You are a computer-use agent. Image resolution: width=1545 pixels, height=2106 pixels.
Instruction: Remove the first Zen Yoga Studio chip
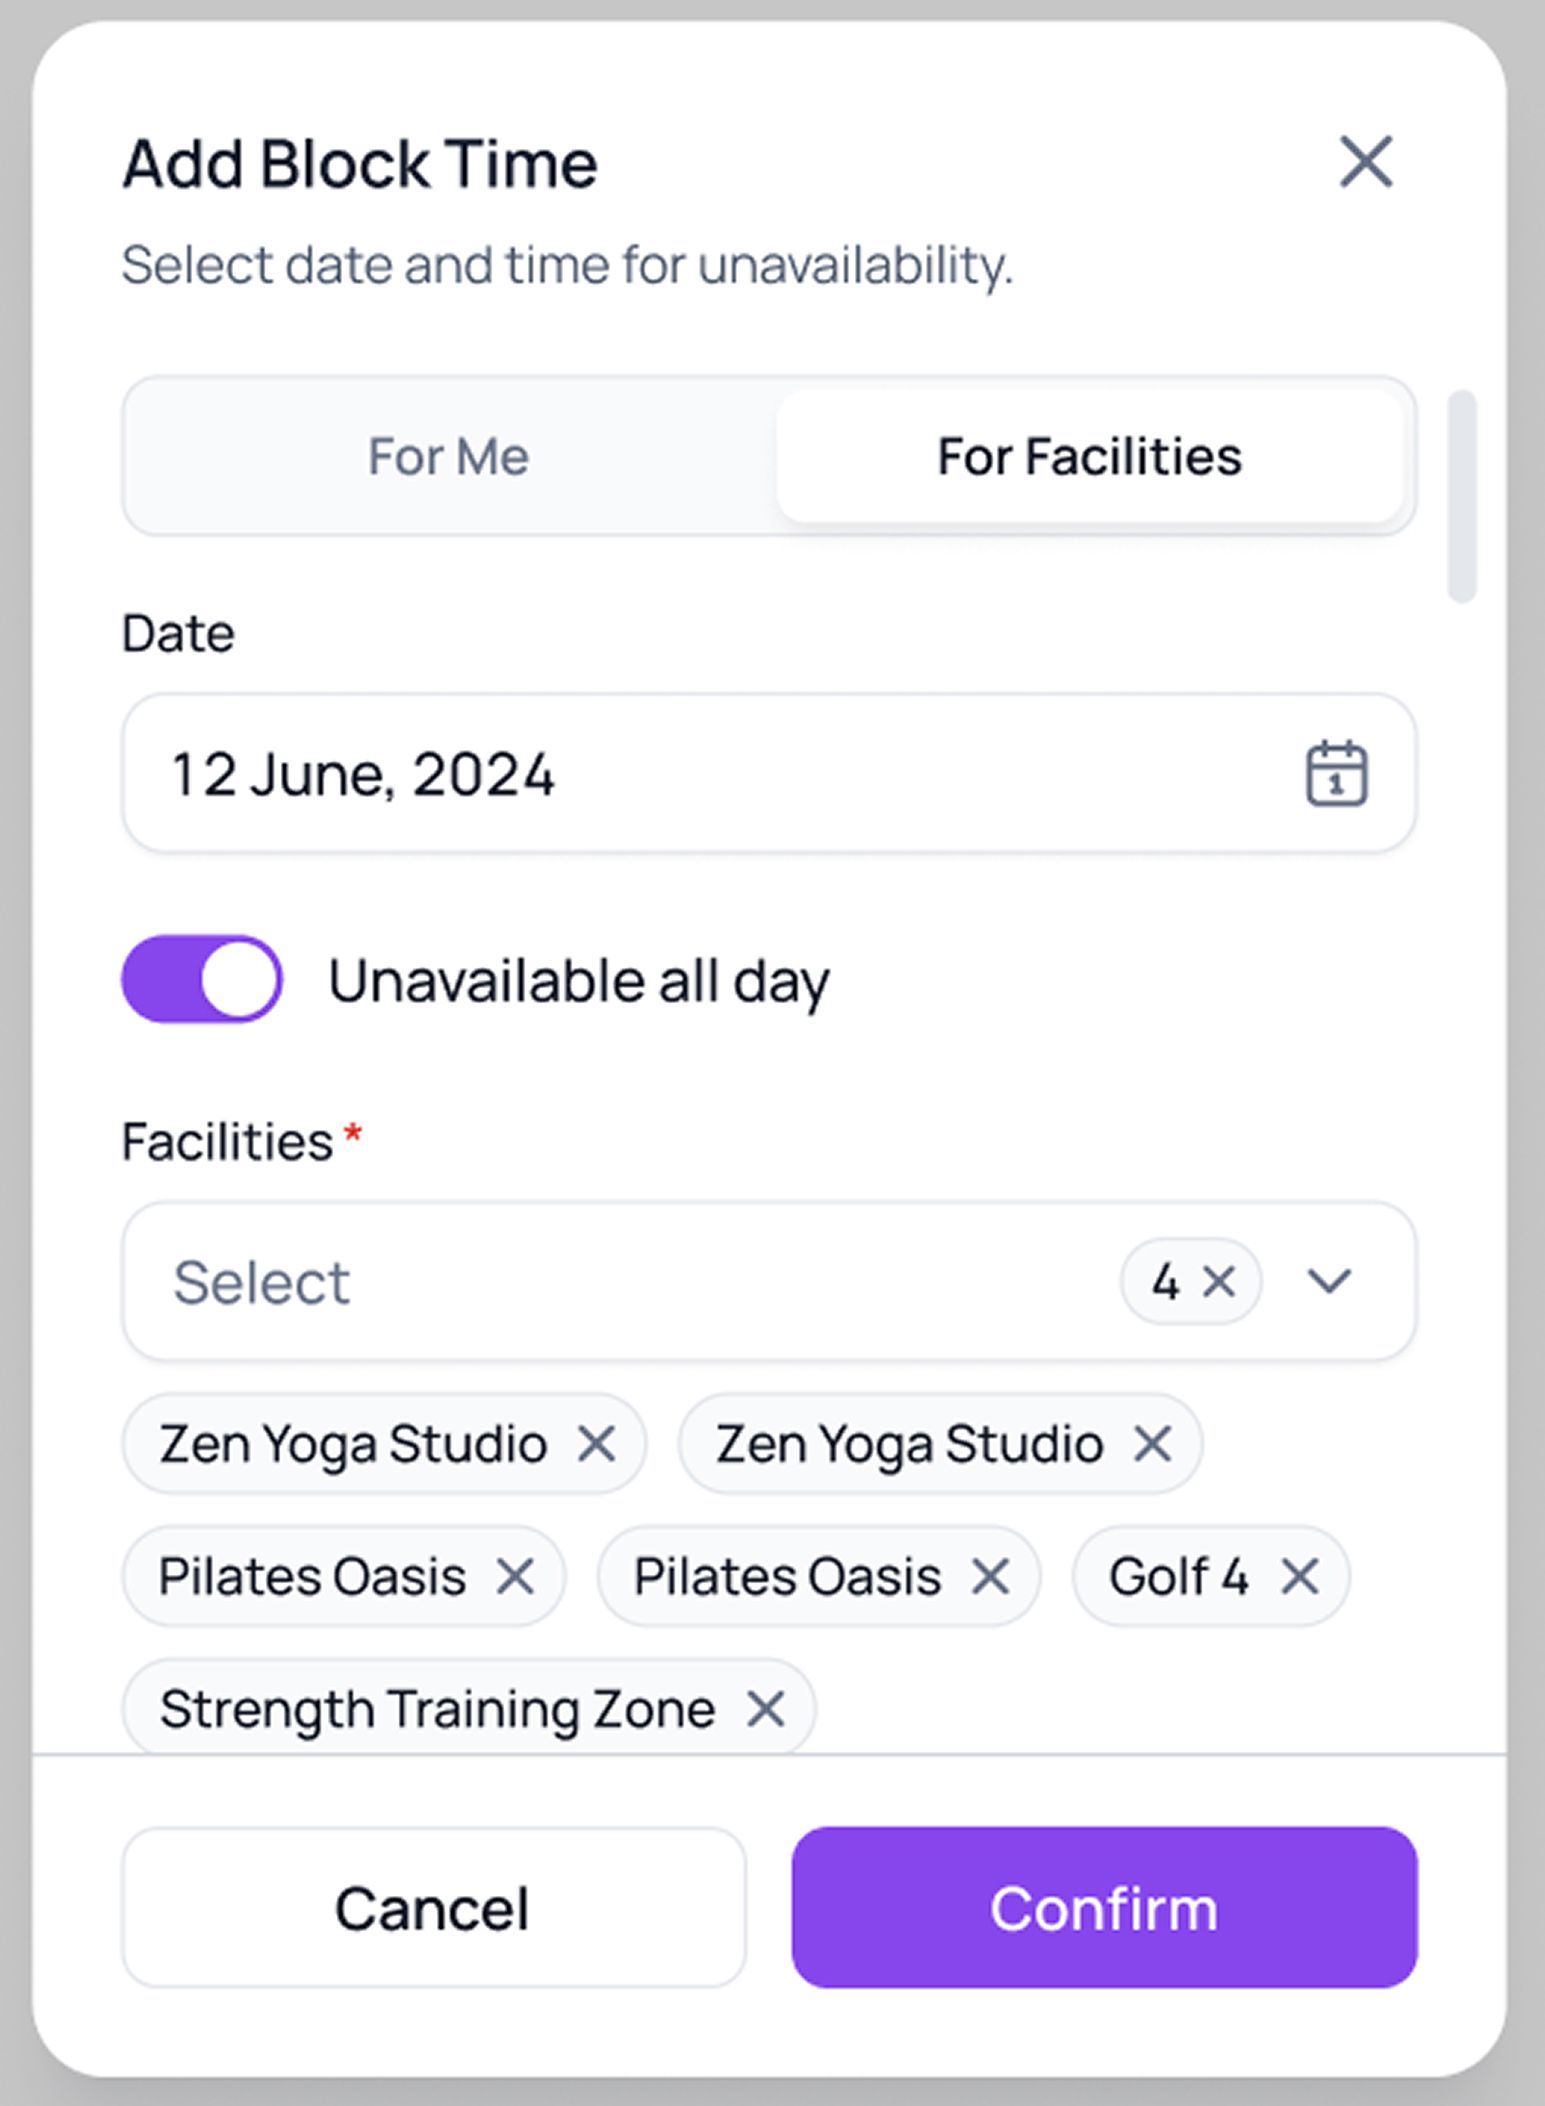(597, 1443)
